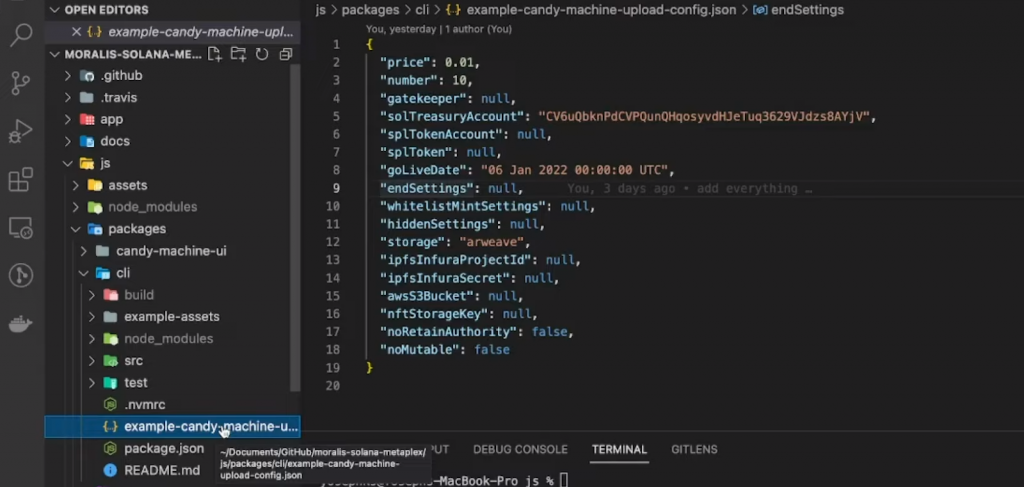Screen dimensions: 1024x487
Task: Open the GitLens activity bar icon
Action: [x=22, y=275]
